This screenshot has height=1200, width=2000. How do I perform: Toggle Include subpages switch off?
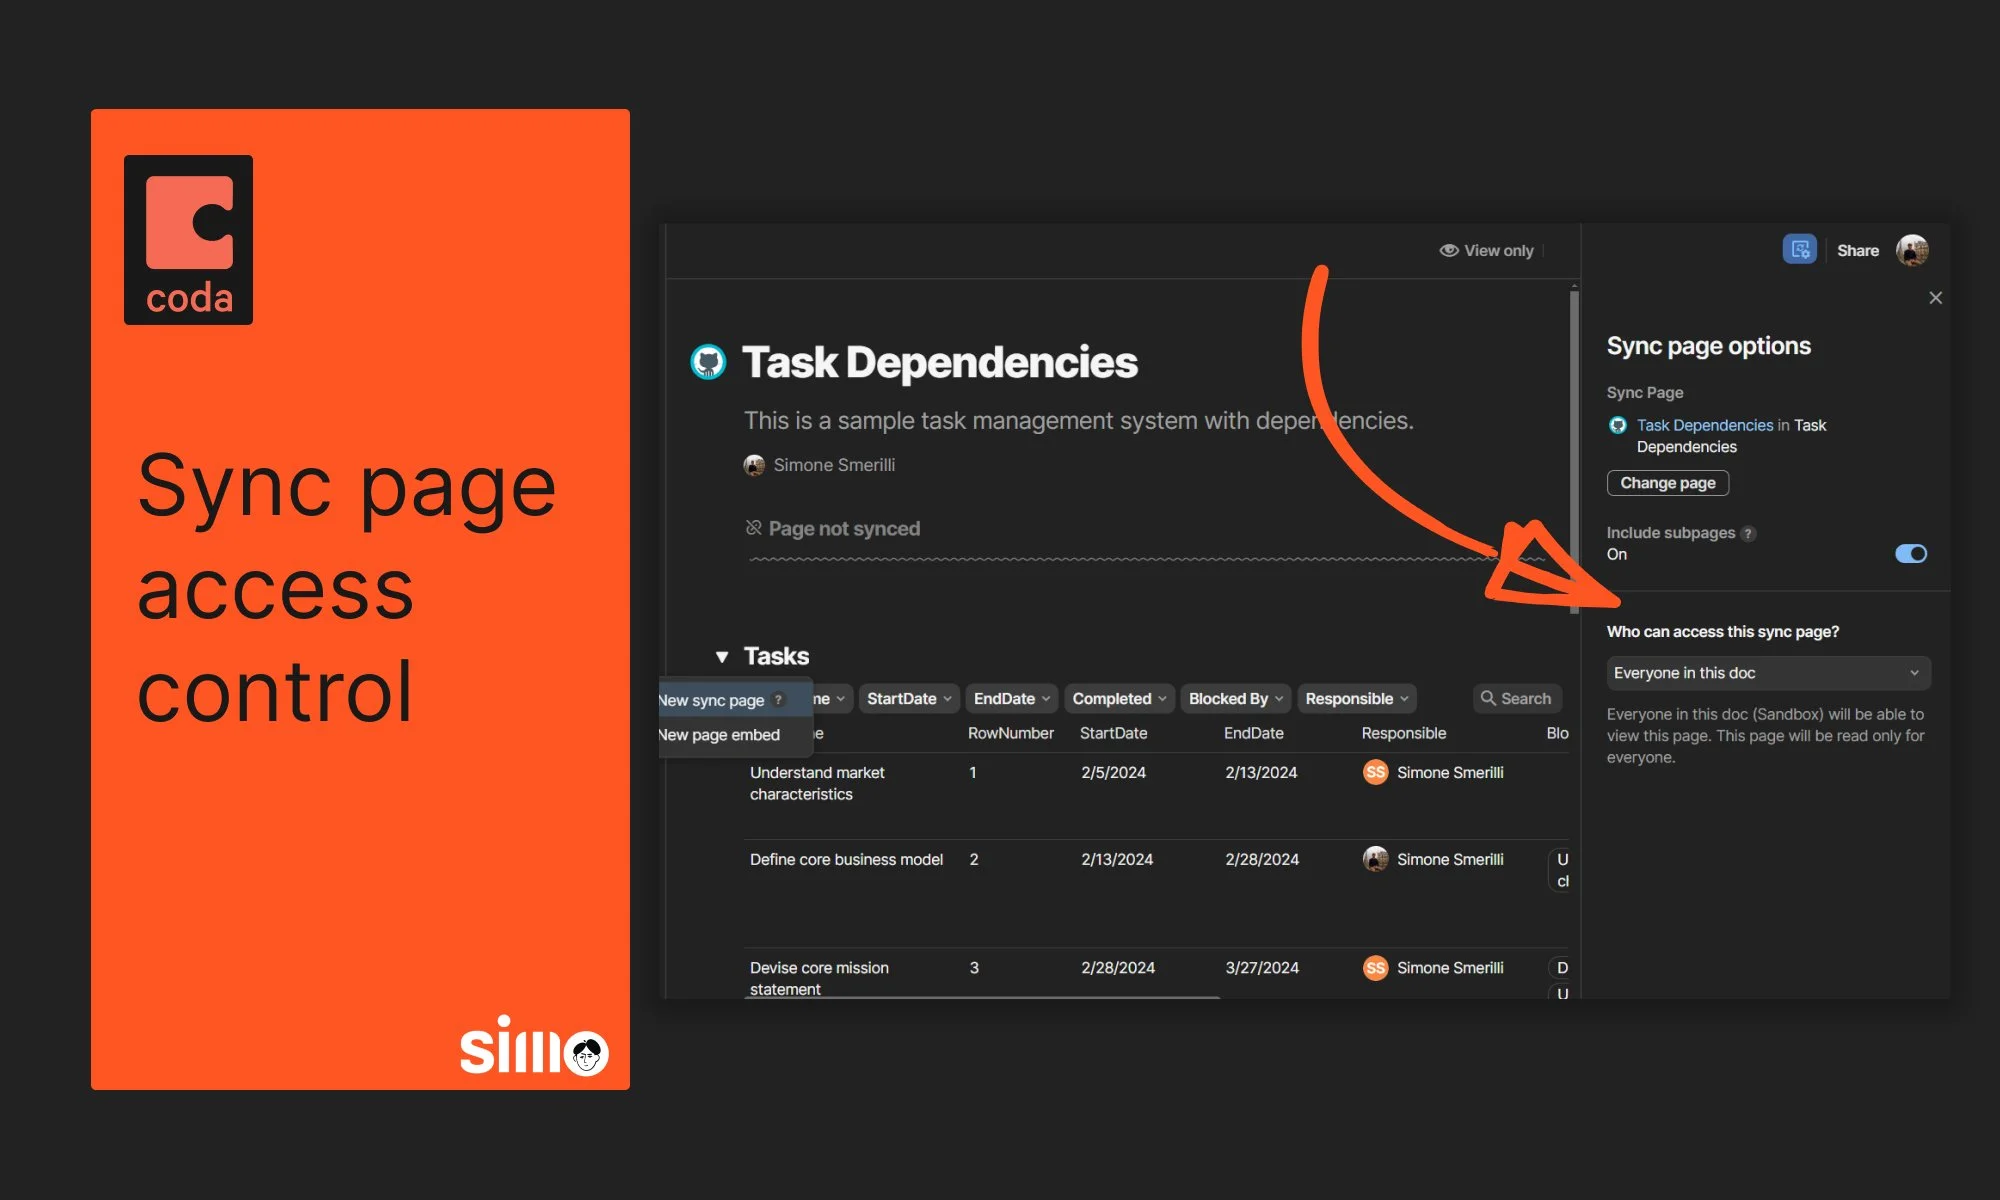coord(1910,553)
